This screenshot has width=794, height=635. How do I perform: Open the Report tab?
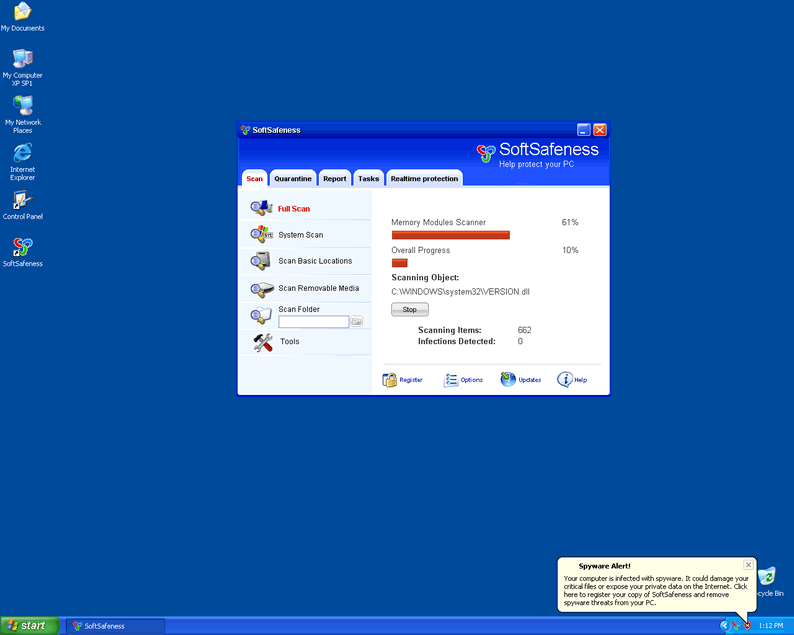[335, 179]
